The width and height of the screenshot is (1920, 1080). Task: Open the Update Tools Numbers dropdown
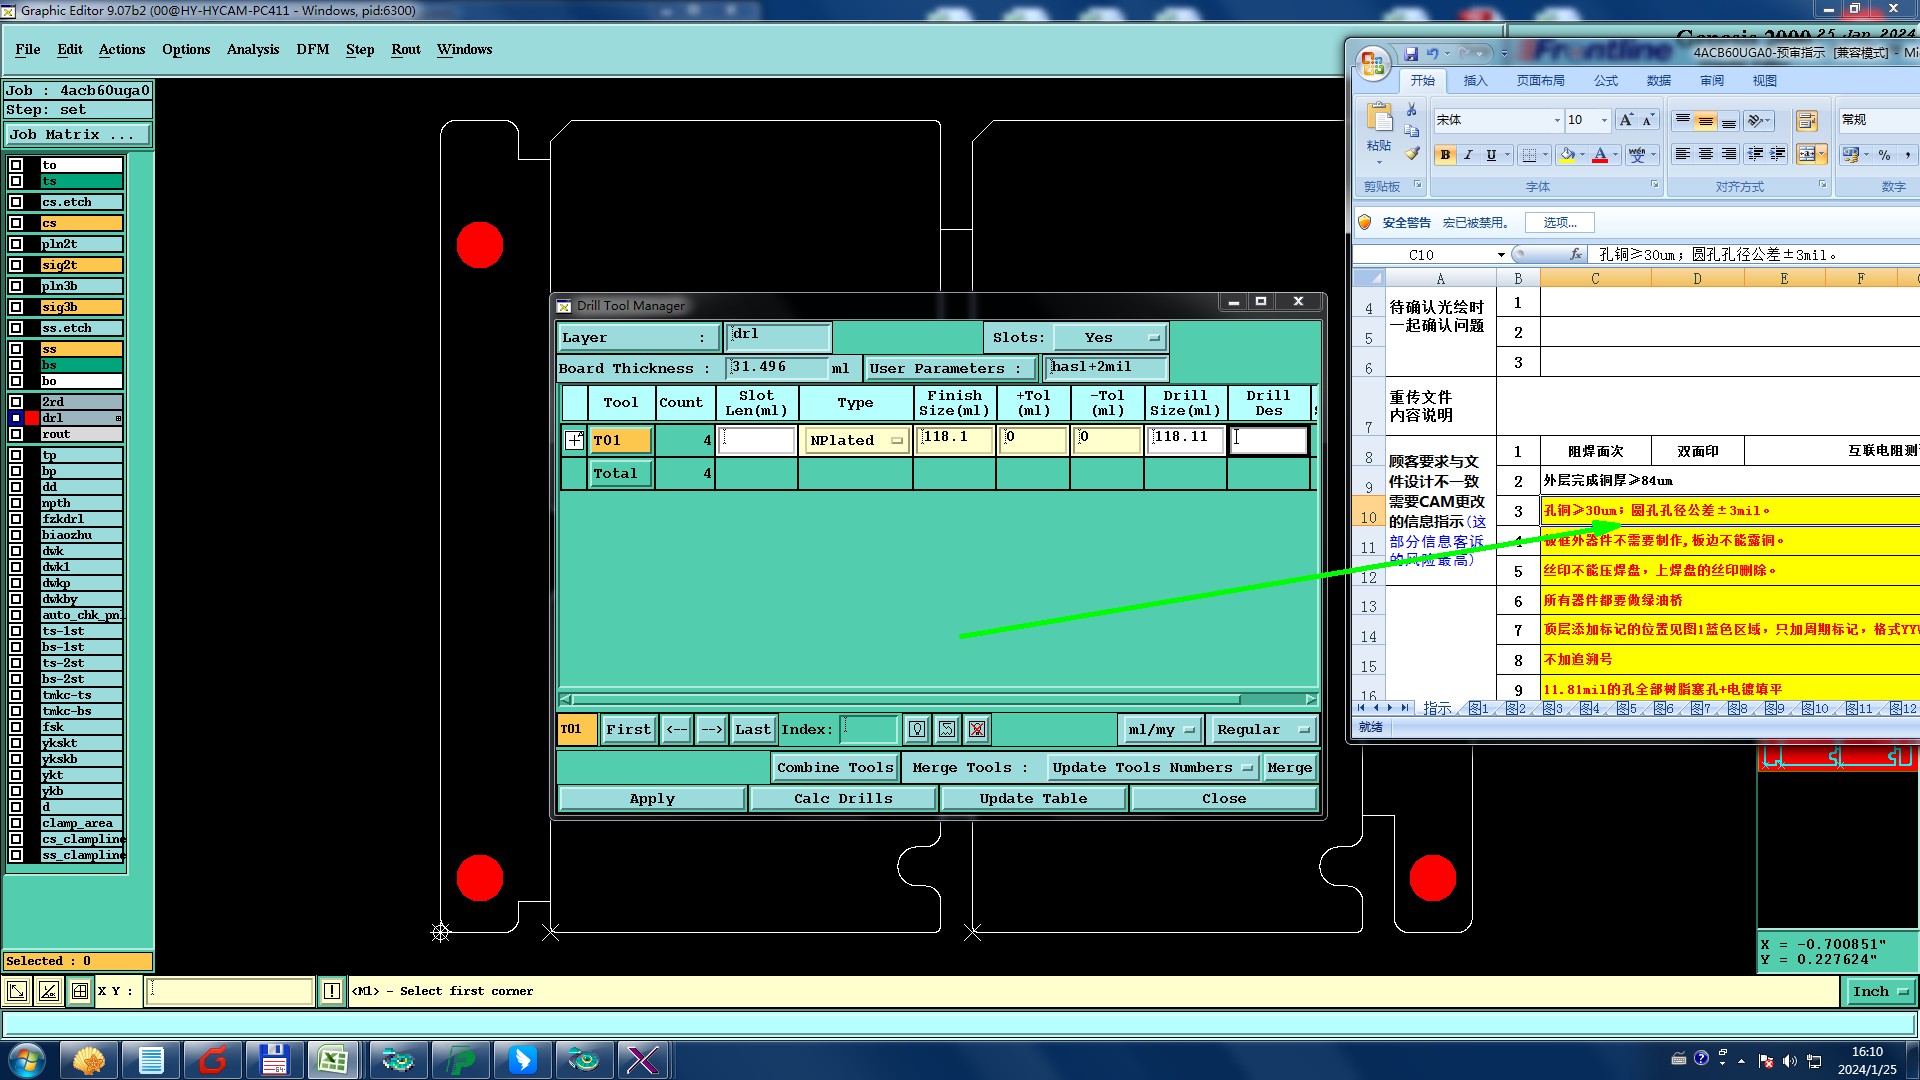point(1151,768)
